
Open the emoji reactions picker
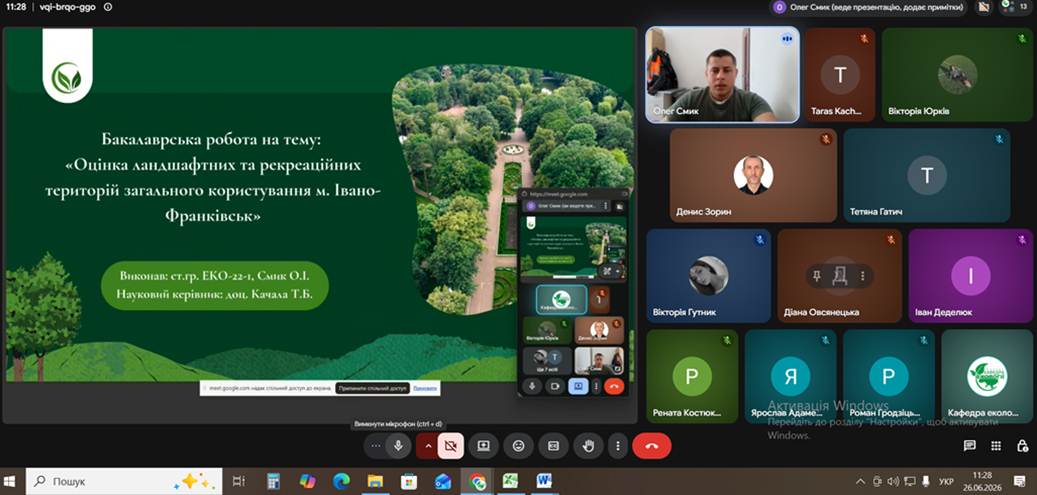point(518,446)
